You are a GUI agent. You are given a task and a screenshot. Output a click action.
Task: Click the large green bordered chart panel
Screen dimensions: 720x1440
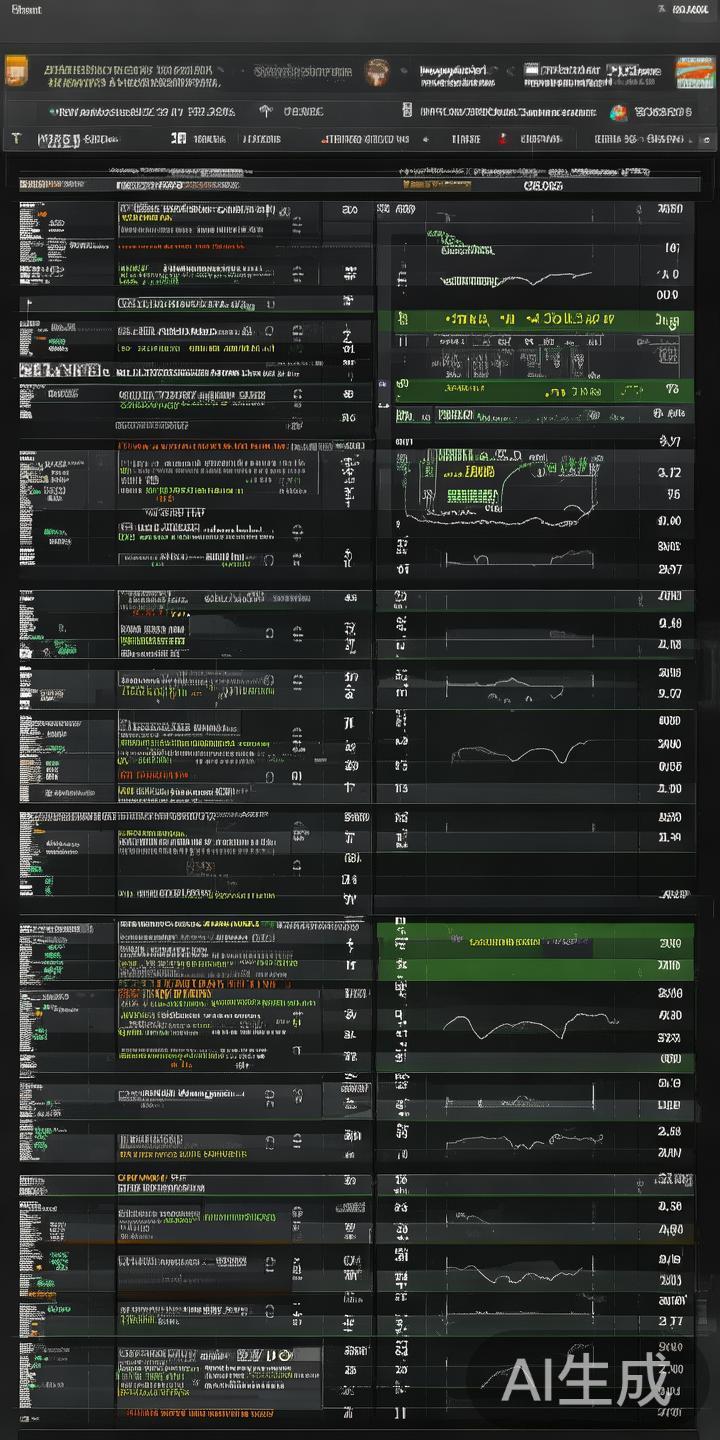pos(500,485)
